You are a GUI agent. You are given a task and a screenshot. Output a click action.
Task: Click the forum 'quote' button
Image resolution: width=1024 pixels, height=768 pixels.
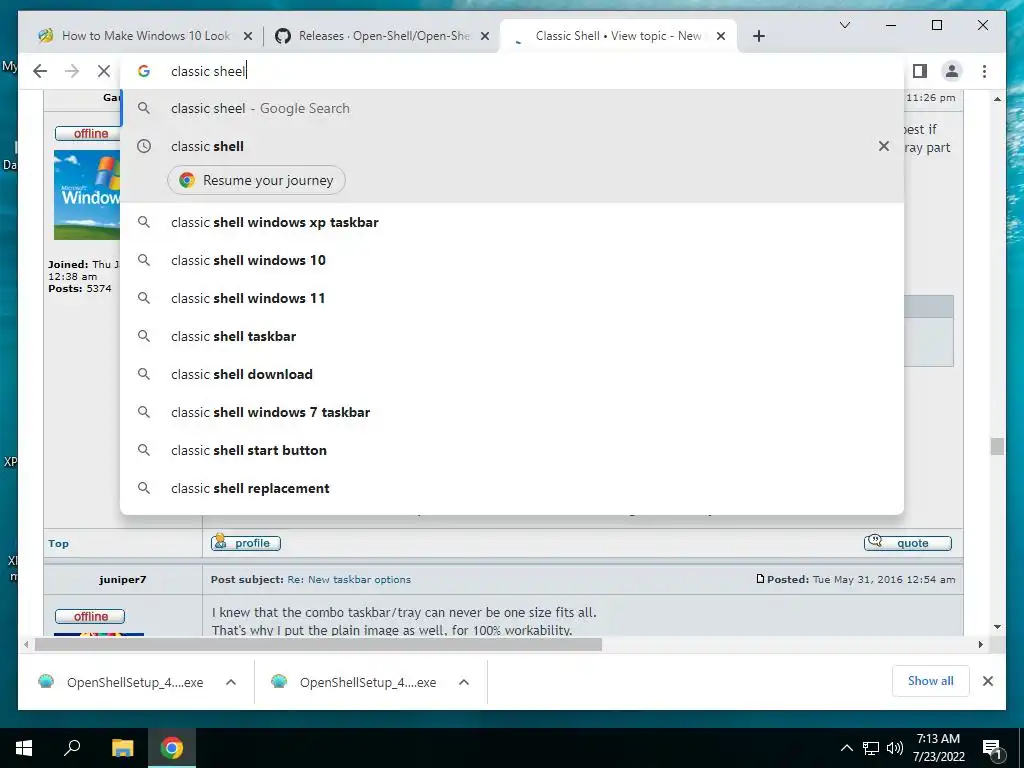point(908,543)
